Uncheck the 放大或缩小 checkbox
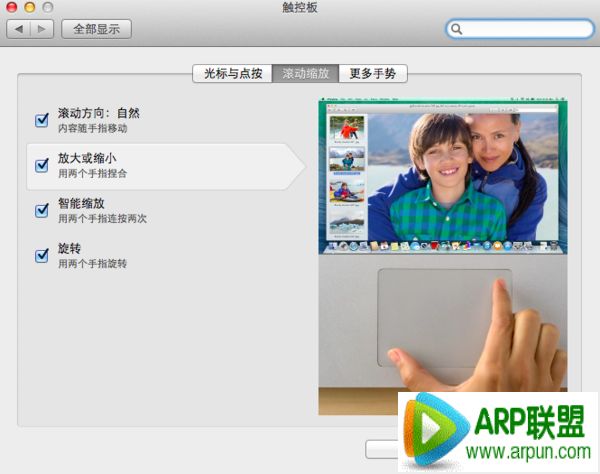The image size is (600, 474). 42,165
